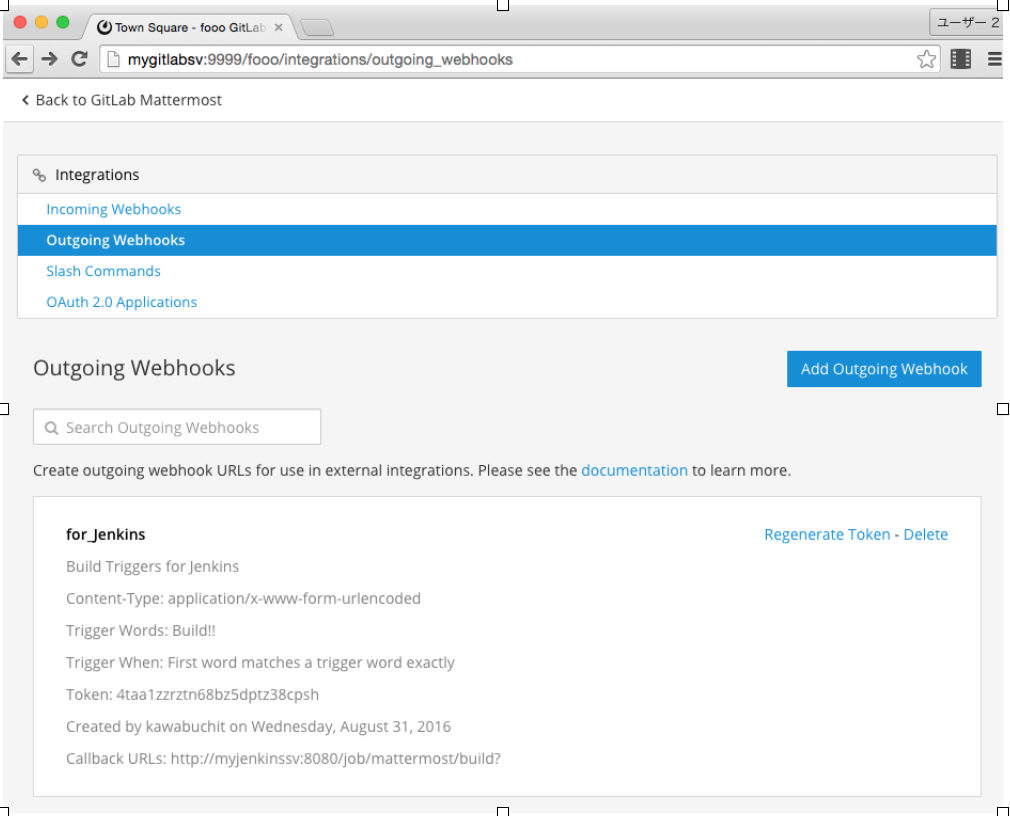Screen dimensions: 1010x816
Task: Click the browser forward arrow button
Action: pyautogui.click(x=50, y=59)
